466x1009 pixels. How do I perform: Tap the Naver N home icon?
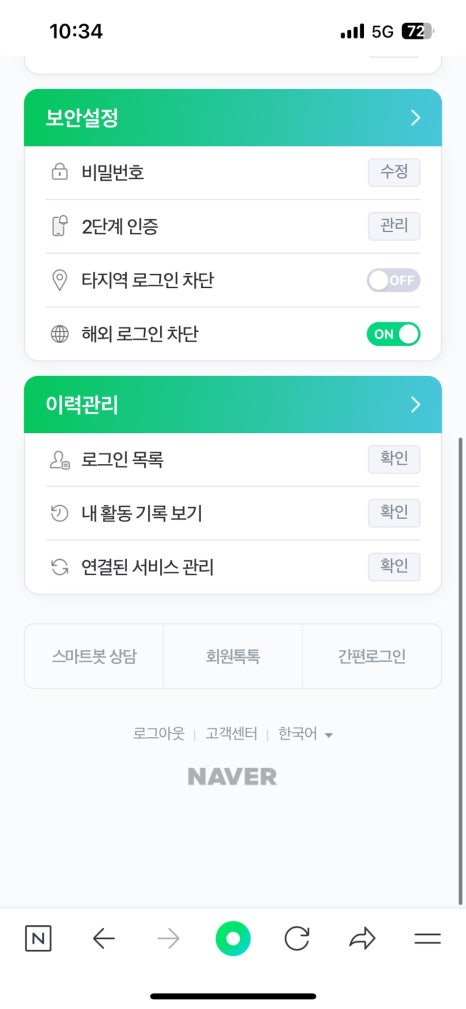[x=38, y=939]
